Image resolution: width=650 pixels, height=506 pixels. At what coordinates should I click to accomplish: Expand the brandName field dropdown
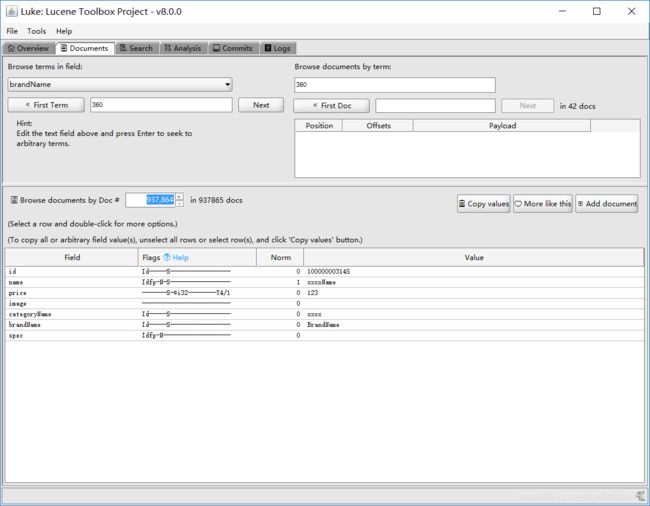coord(228,85)
